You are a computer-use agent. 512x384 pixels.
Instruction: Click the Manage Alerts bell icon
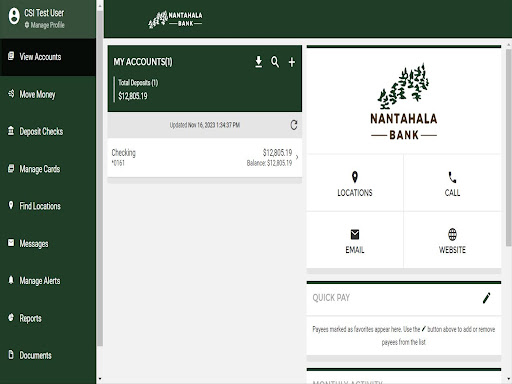[11, 280]
